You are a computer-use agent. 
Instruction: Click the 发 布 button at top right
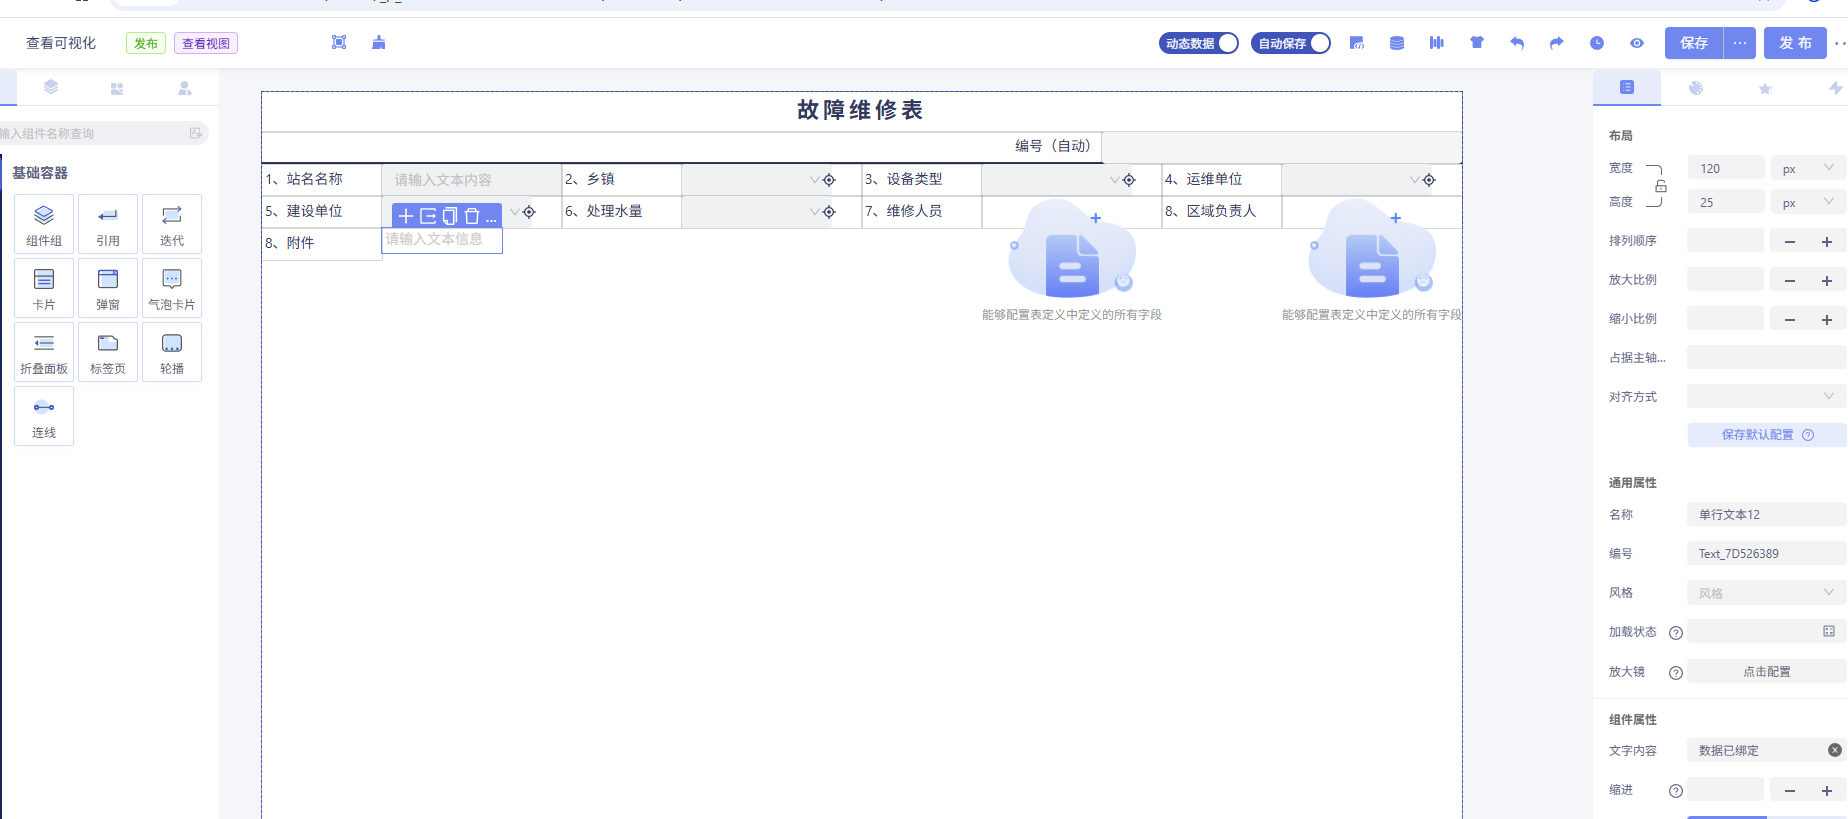click(1795, 43)
